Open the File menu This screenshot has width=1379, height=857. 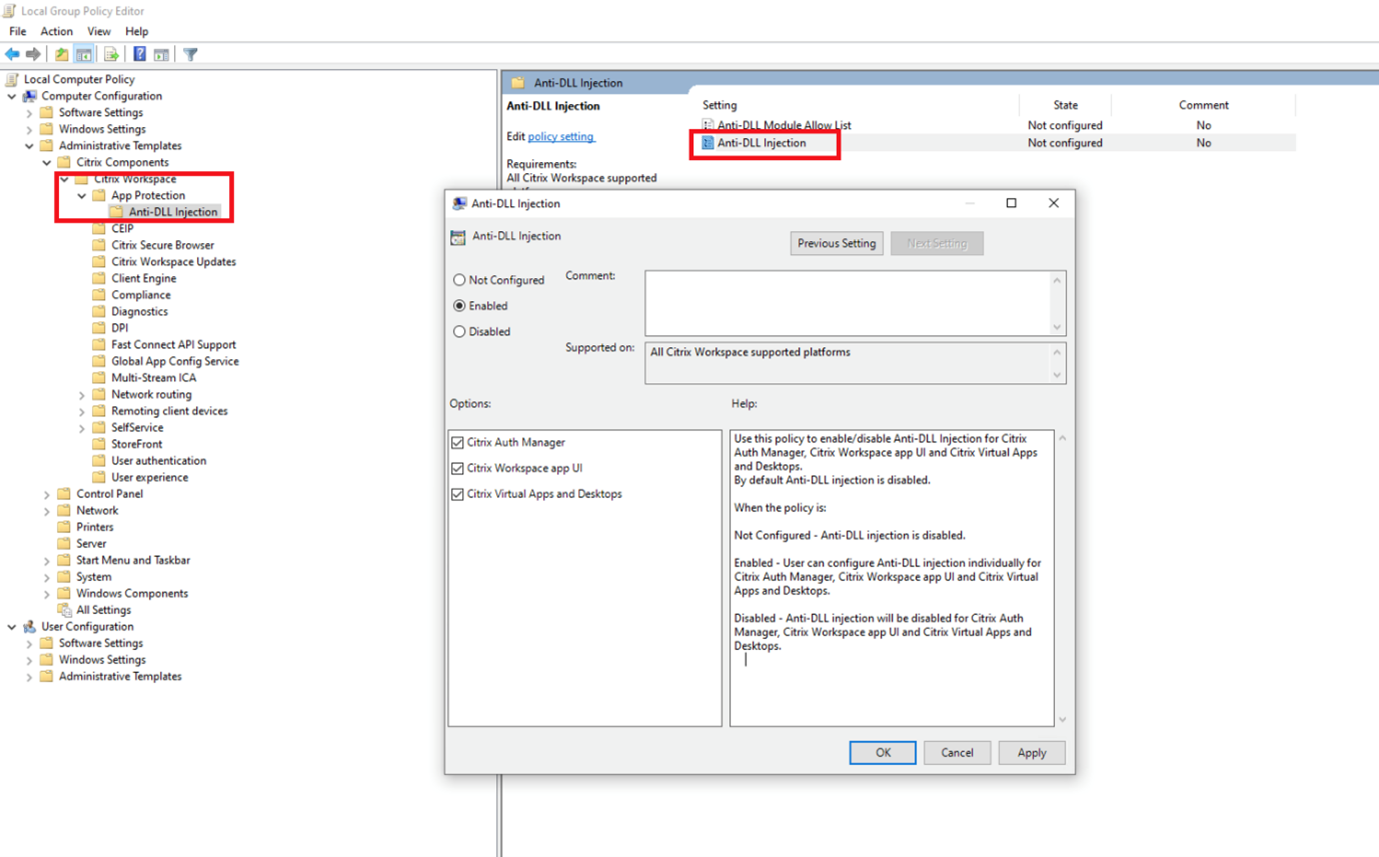(18, 31)
